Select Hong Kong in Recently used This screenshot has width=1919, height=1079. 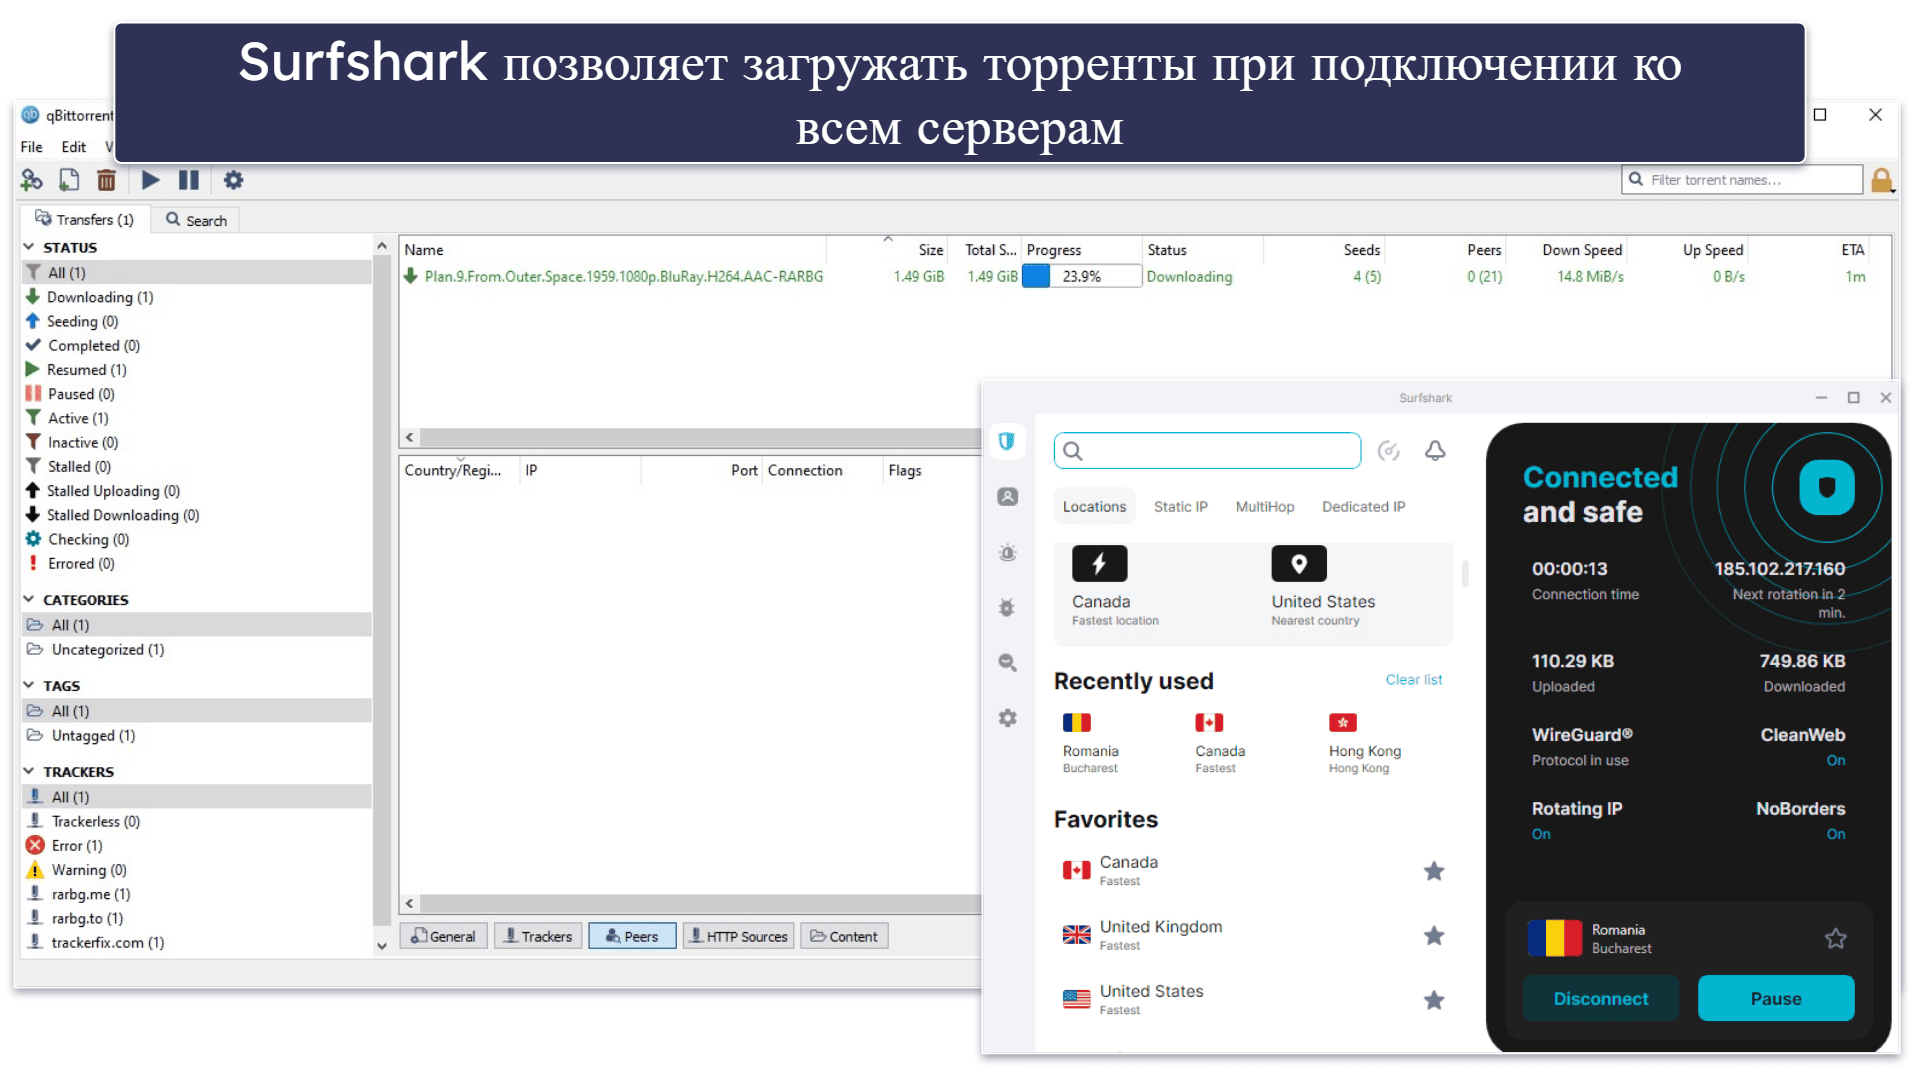pos(1364,743)
